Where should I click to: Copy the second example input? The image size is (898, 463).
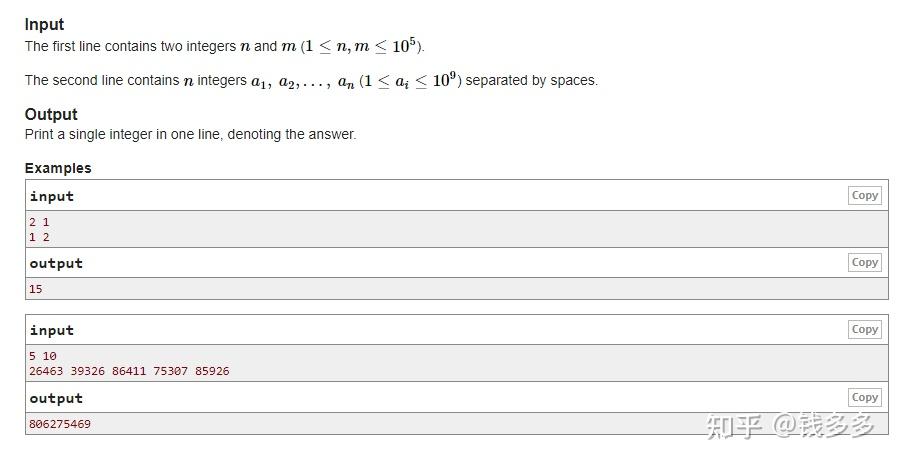pos(864,330)
